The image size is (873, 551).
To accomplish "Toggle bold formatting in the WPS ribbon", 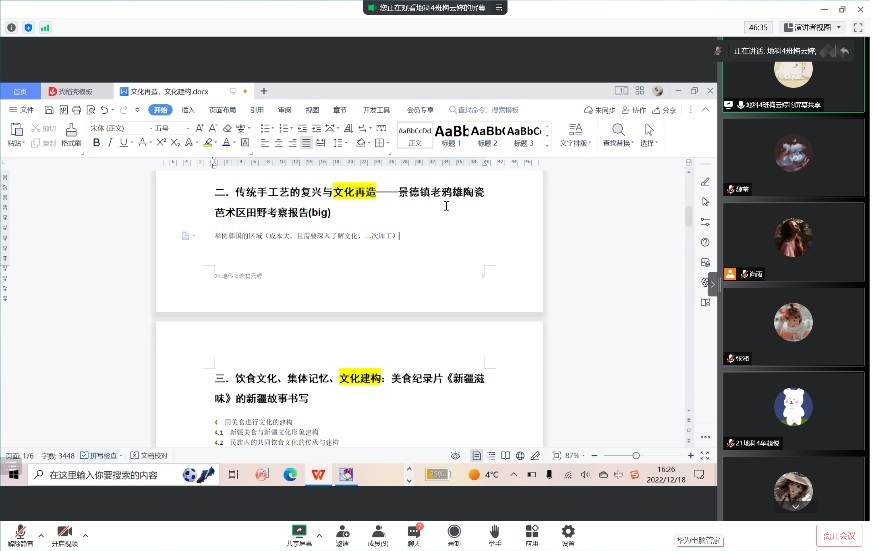I will coord(97,143).
